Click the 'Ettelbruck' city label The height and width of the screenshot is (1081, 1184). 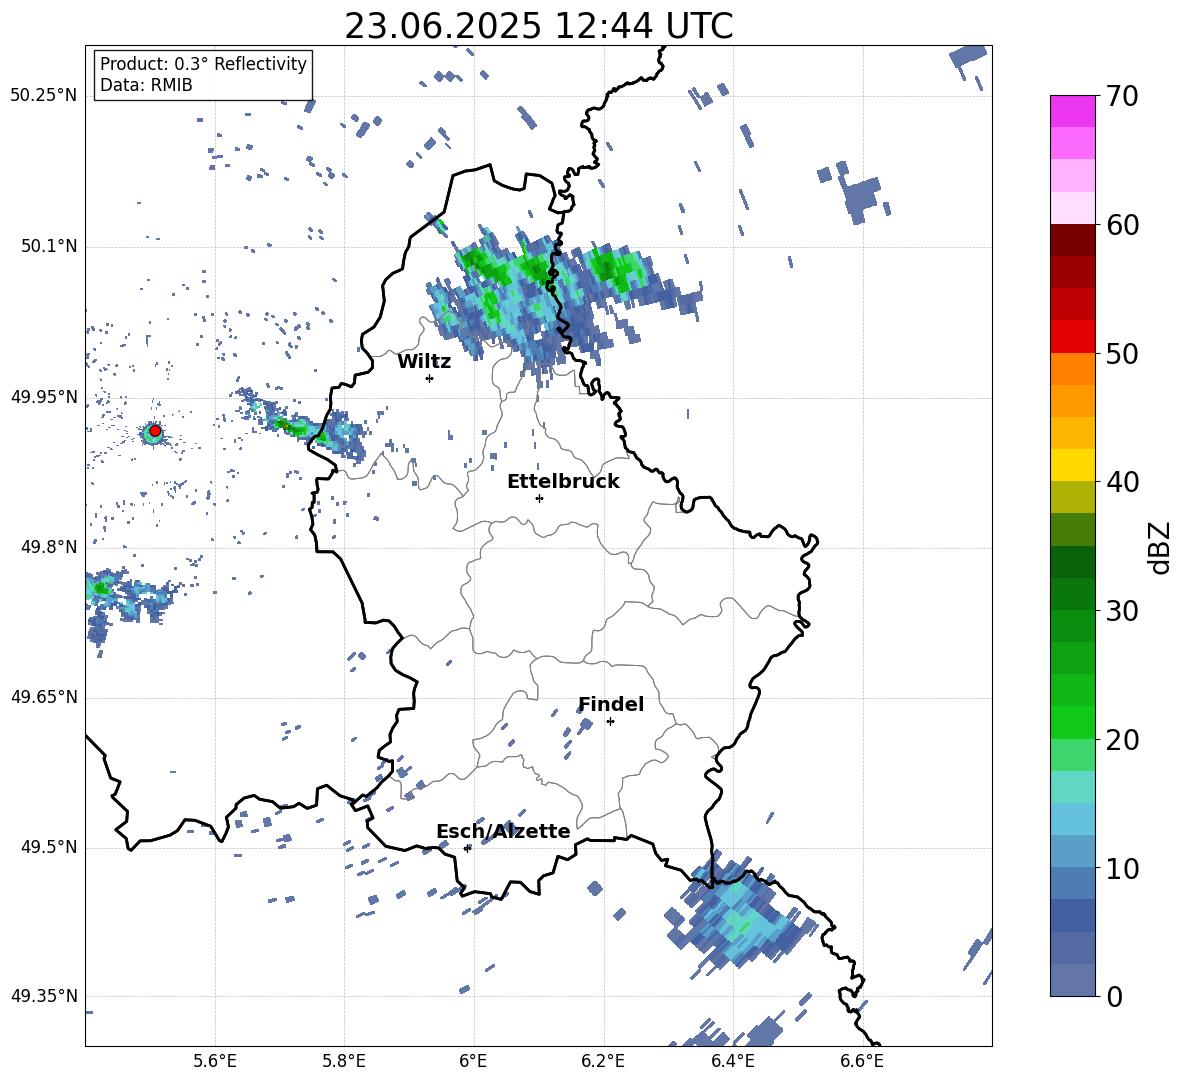click(563, 482)
